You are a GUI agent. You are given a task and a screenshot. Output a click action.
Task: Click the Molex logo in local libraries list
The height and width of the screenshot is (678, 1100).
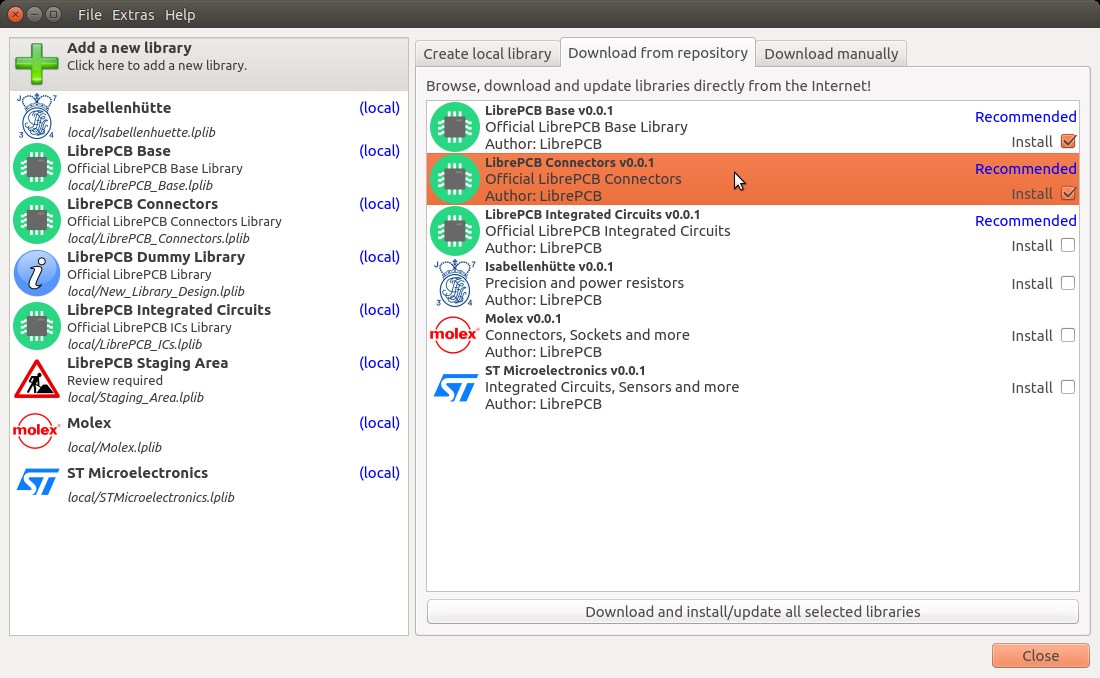[37, 431]
